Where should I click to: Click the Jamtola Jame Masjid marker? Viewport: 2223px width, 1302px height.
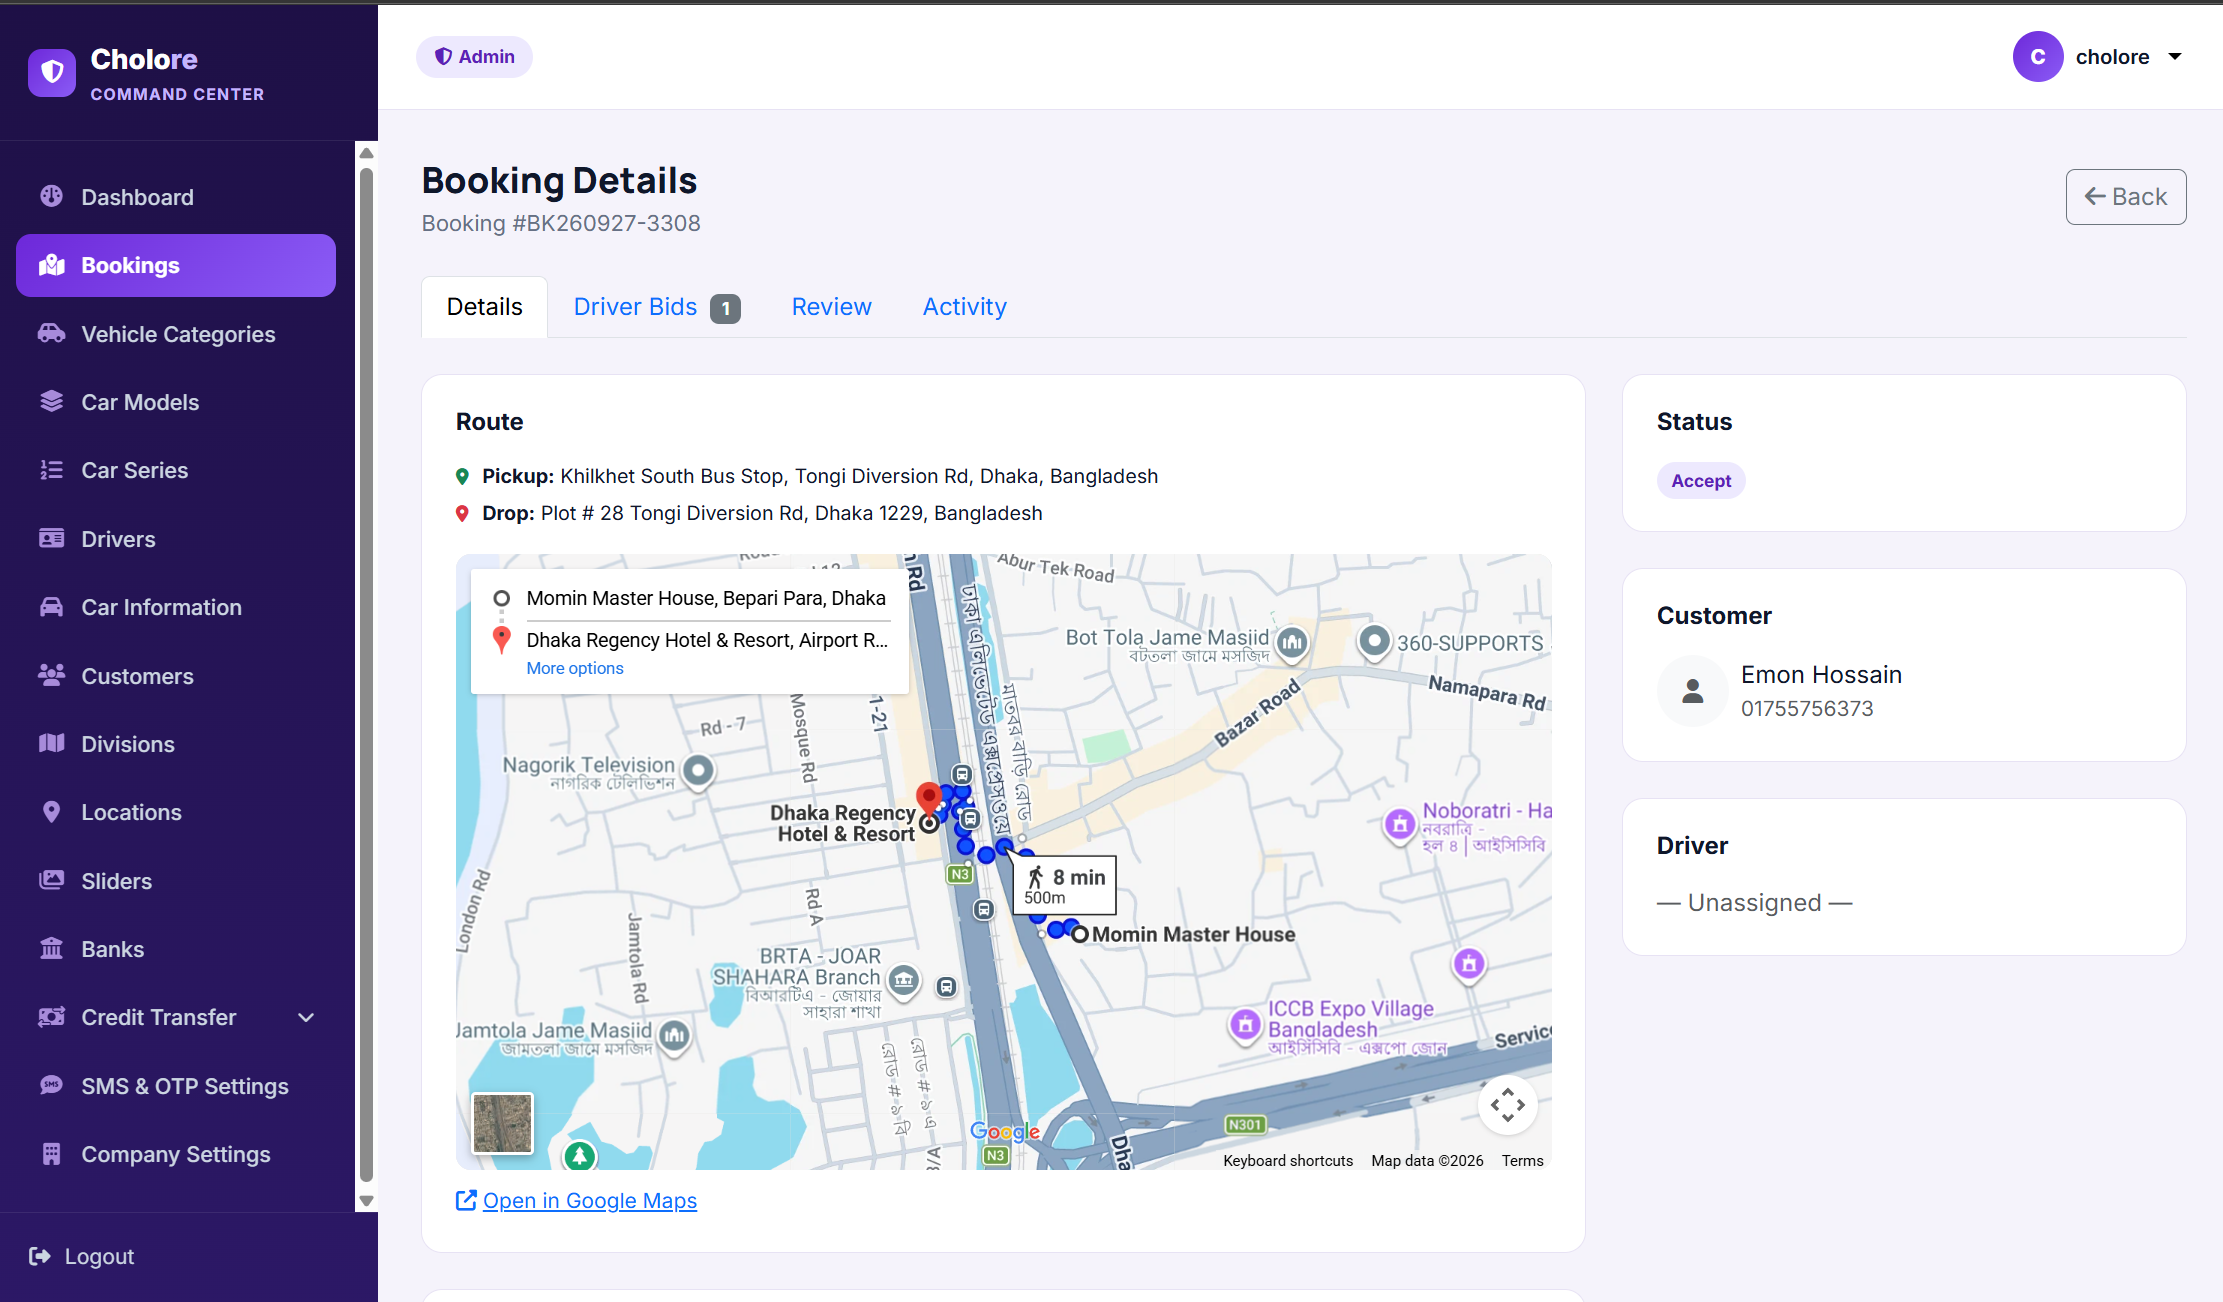point(675,1036)
